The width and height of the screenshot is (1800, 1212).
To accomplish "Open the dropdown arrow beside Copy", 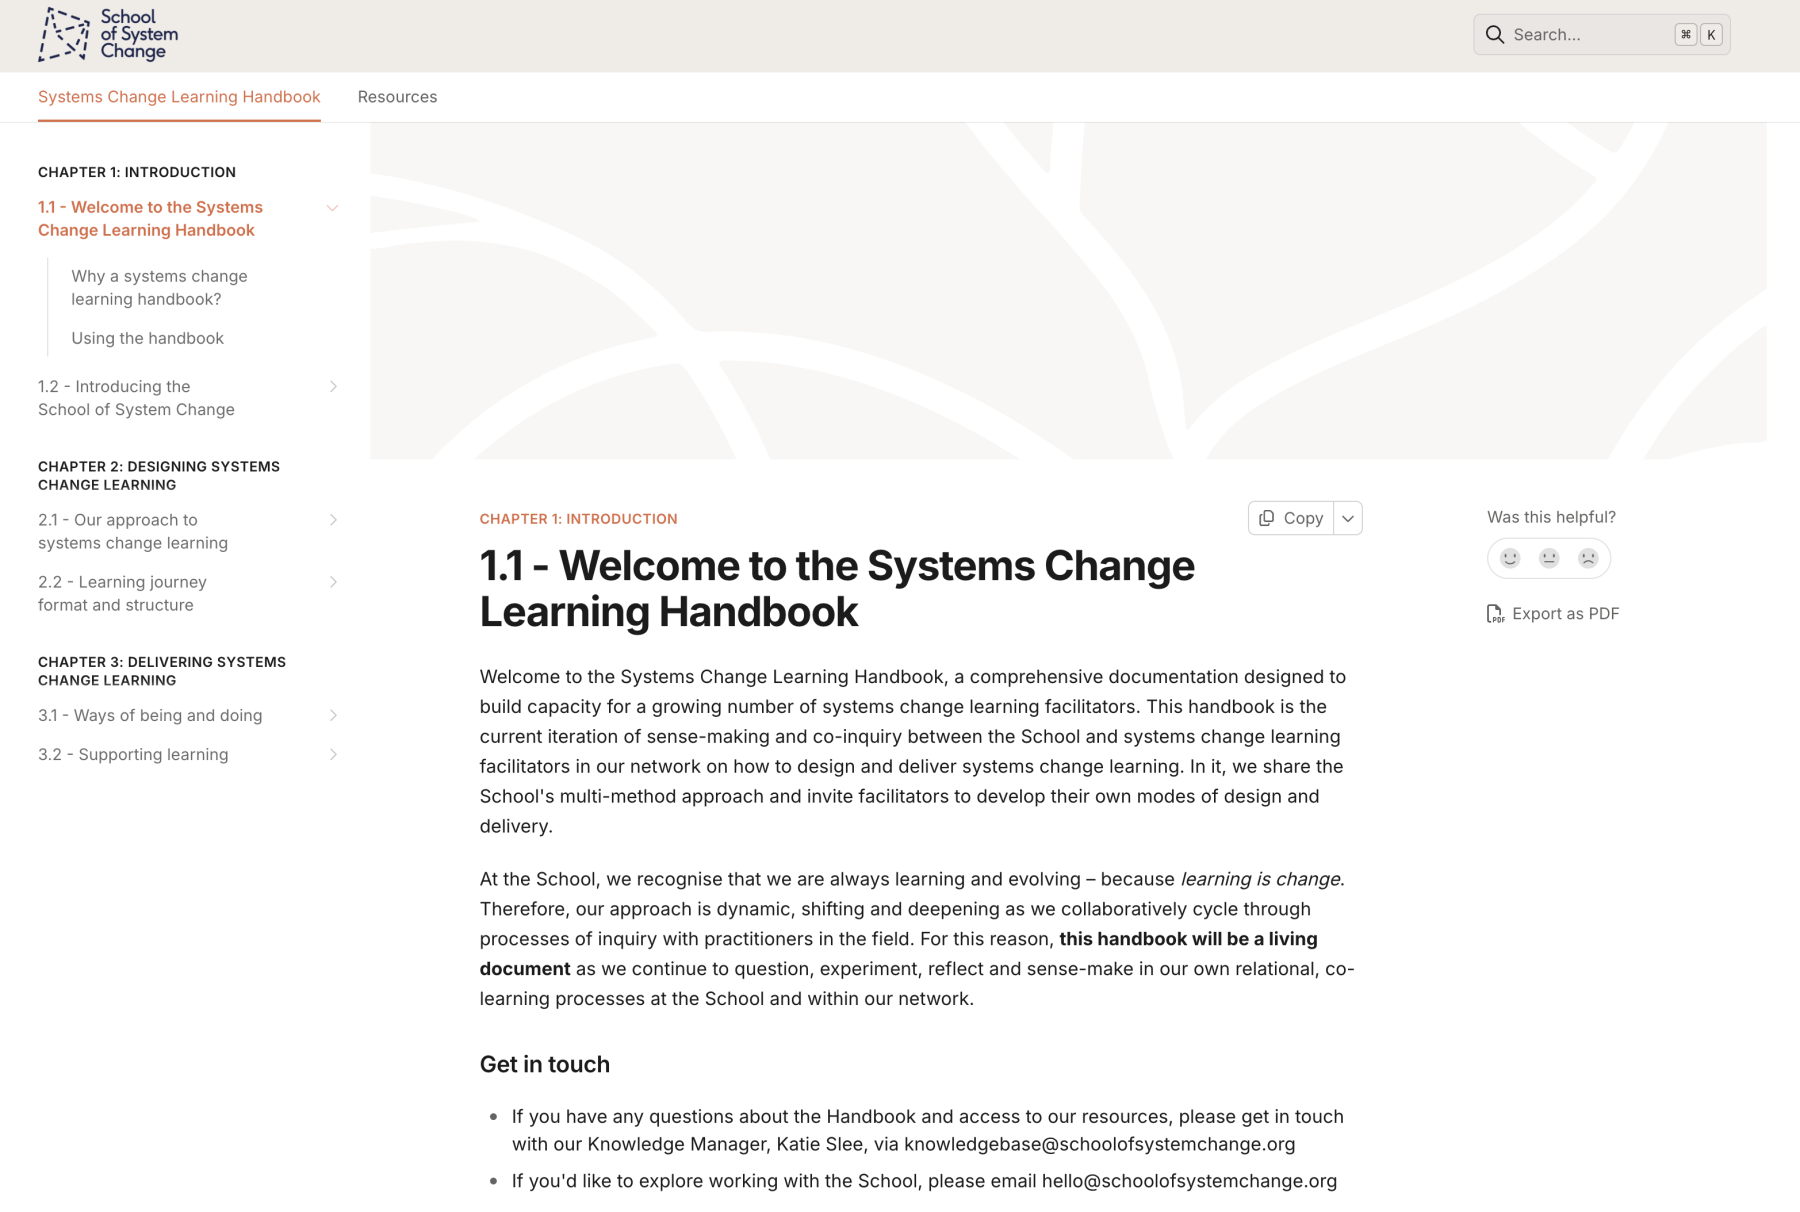I will click(1348, 518).
